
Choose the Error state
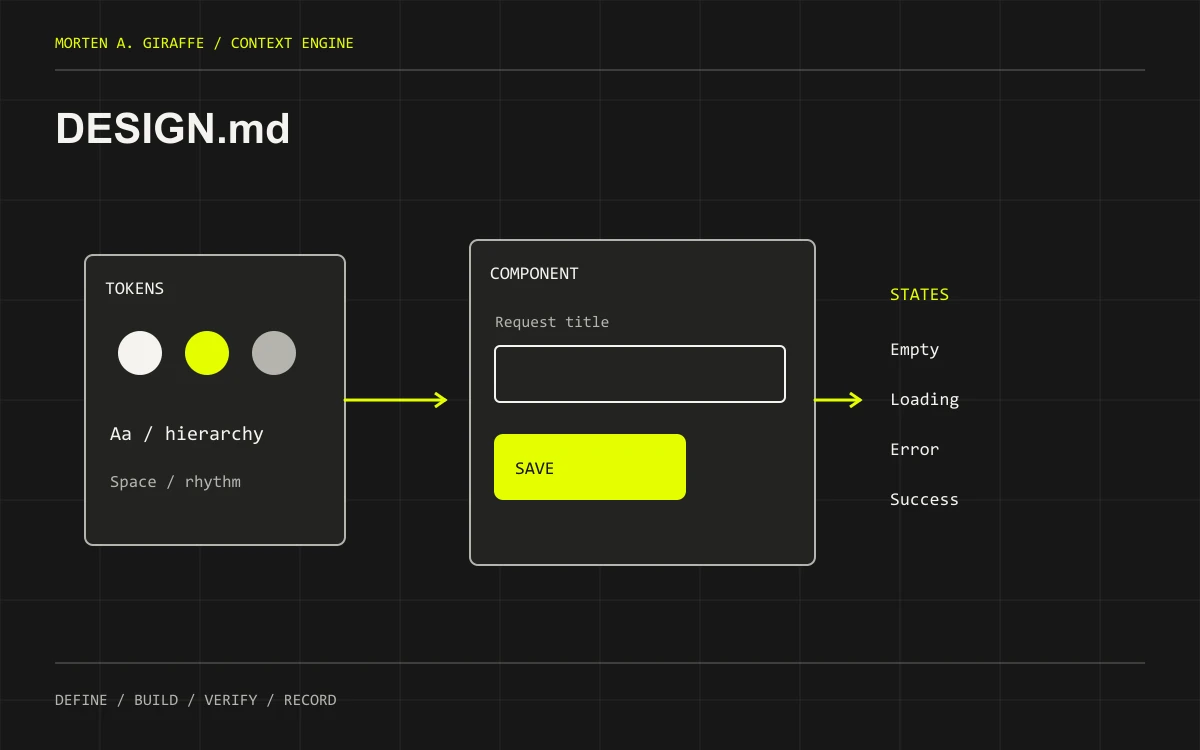tap(915, 449)
